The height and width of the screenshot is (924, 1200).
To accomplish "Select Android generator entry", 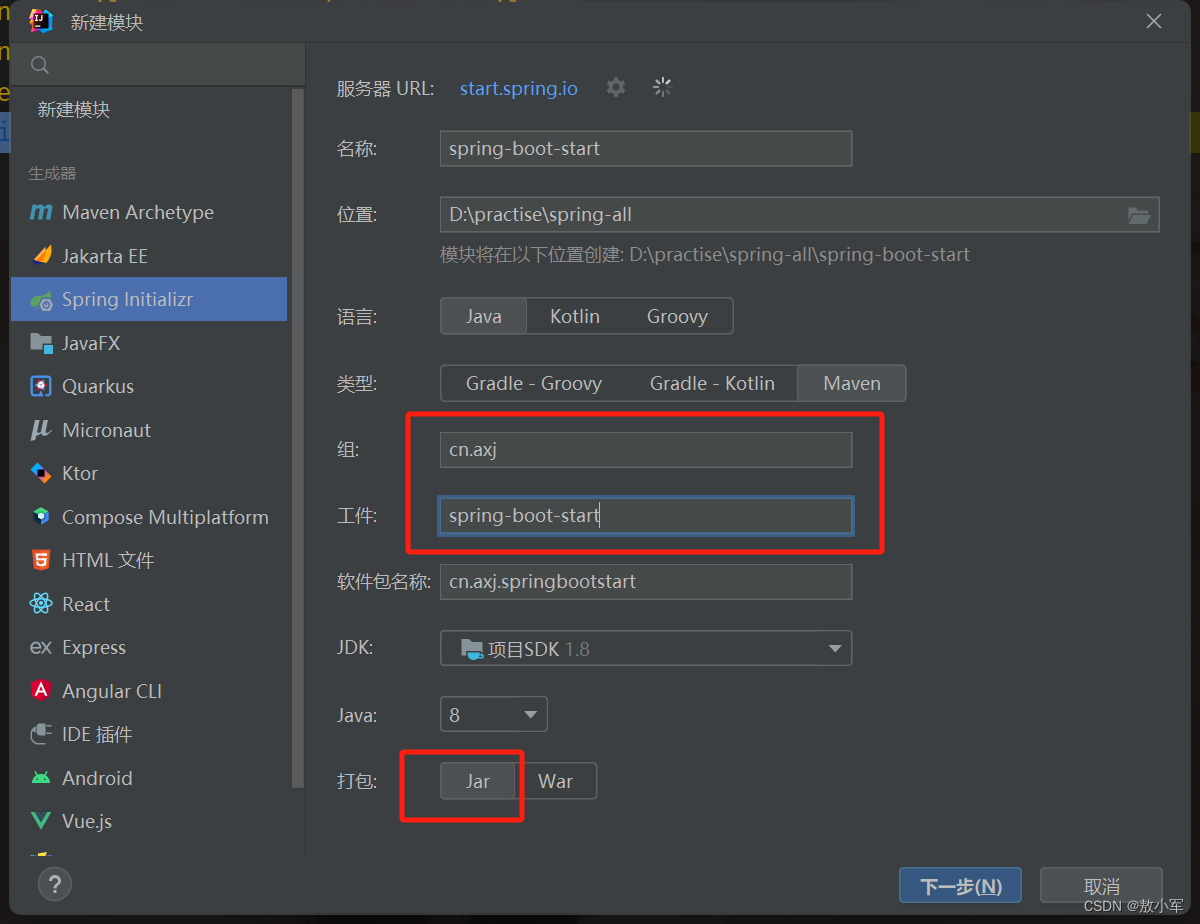I will click(x=149, y=778).
